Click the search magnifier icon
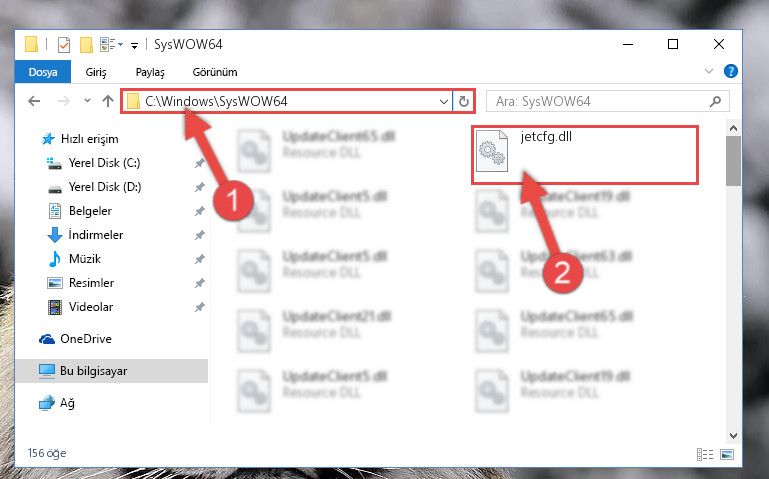 [716, 101]
